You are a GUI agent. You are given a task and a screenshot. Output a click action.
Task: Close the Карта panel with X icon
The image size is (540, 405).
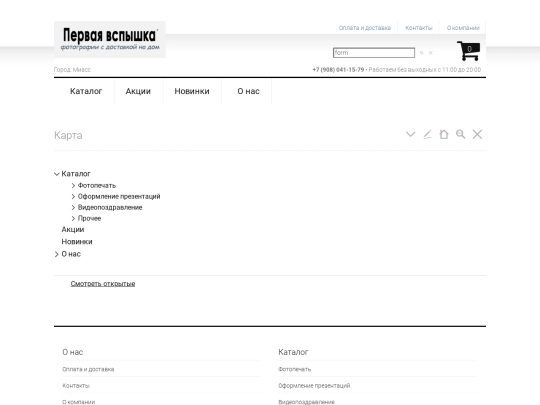point(477,134)
